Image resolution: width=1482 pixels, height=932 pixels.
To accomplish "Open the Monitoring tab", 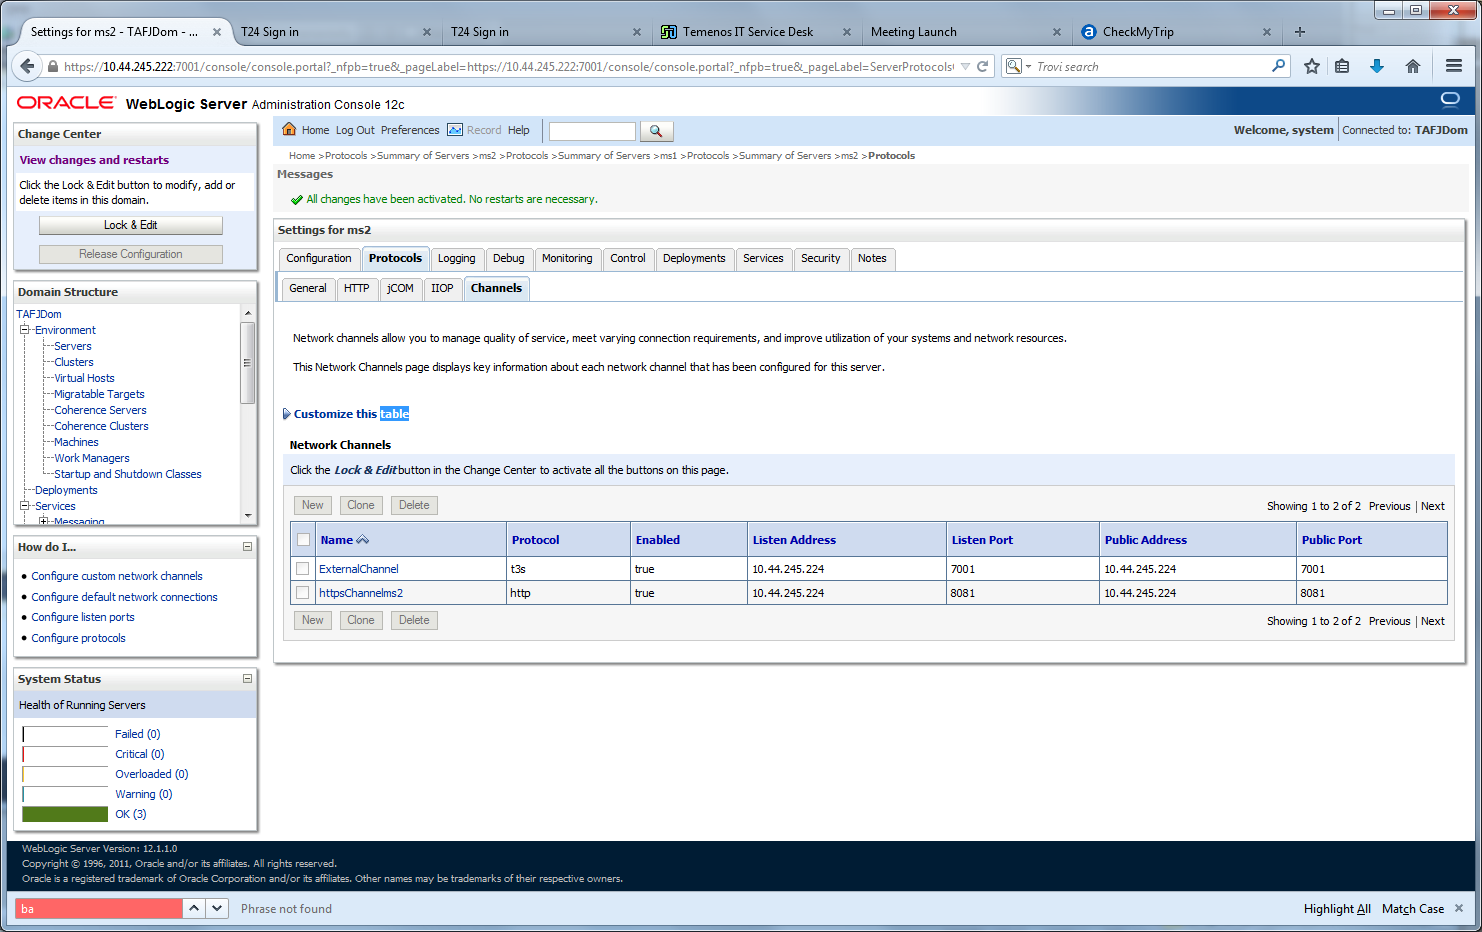I will tap(567, 258).
